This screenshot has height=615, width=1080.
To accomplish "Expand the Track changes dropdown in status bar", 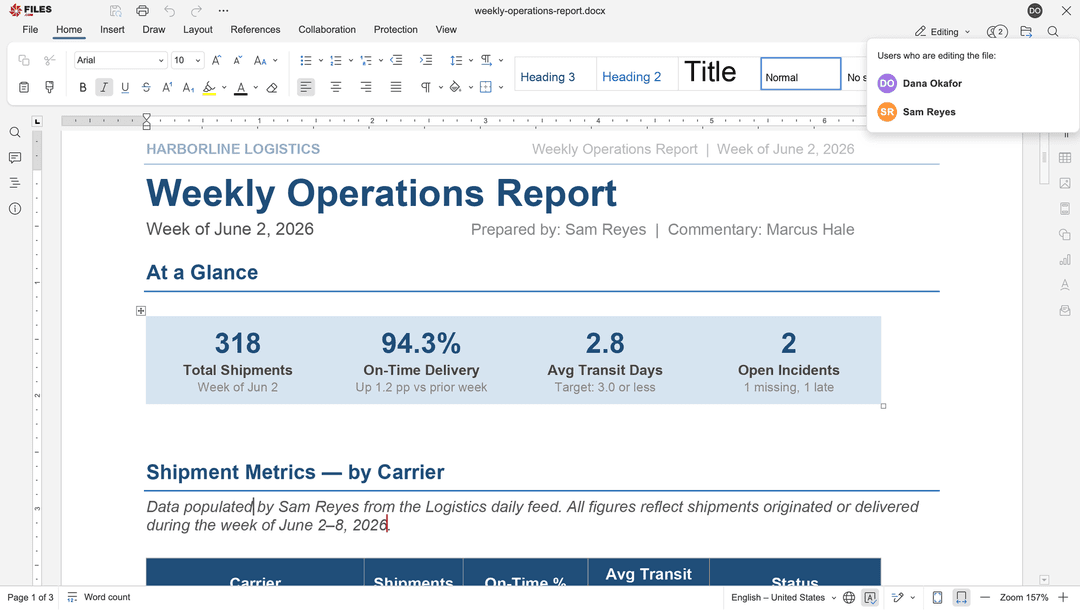I will click(913, 598).
